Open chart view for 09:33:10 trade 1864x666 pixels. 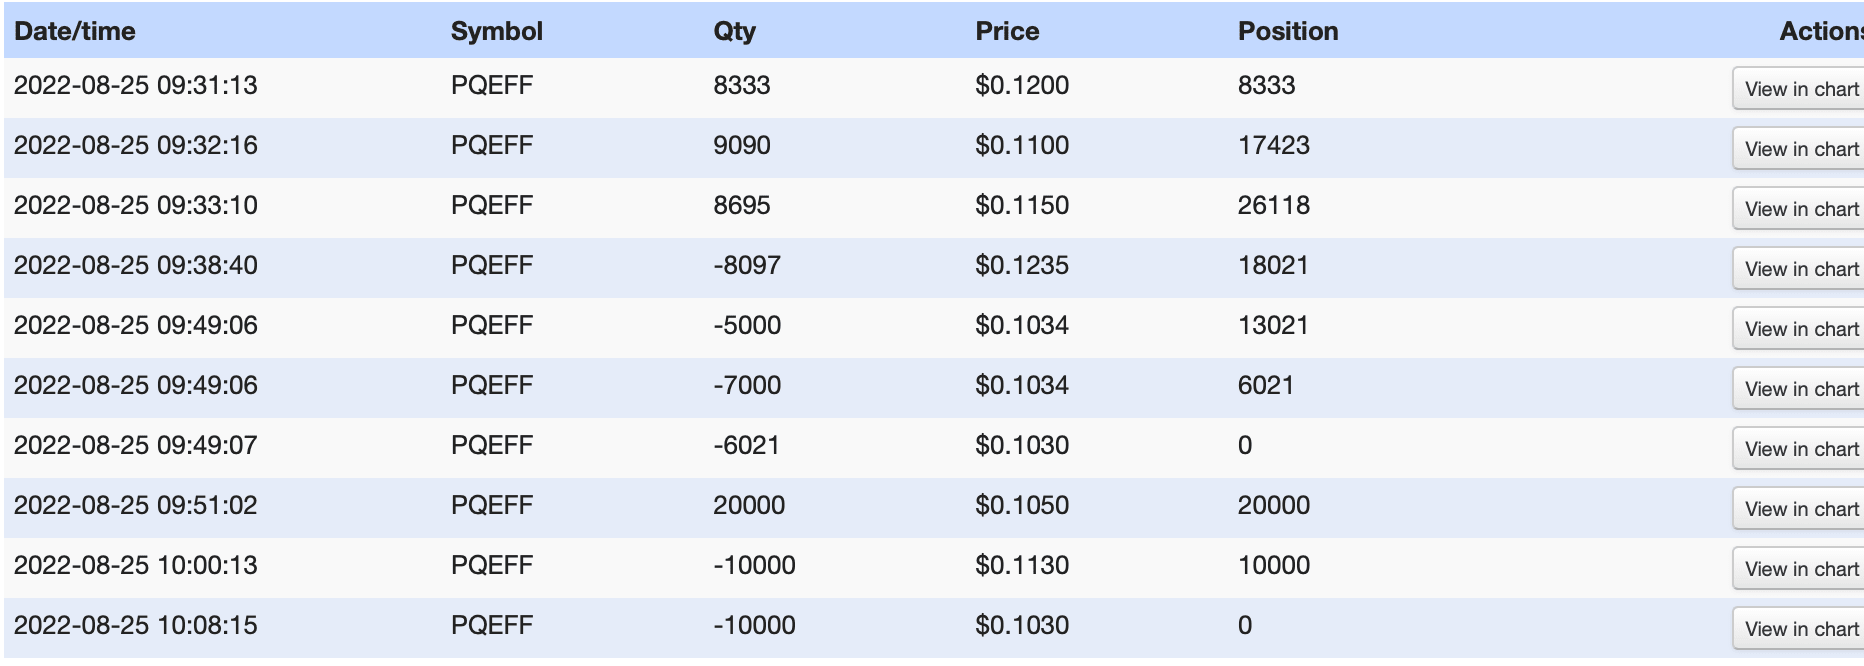(x=1800, y=209)
